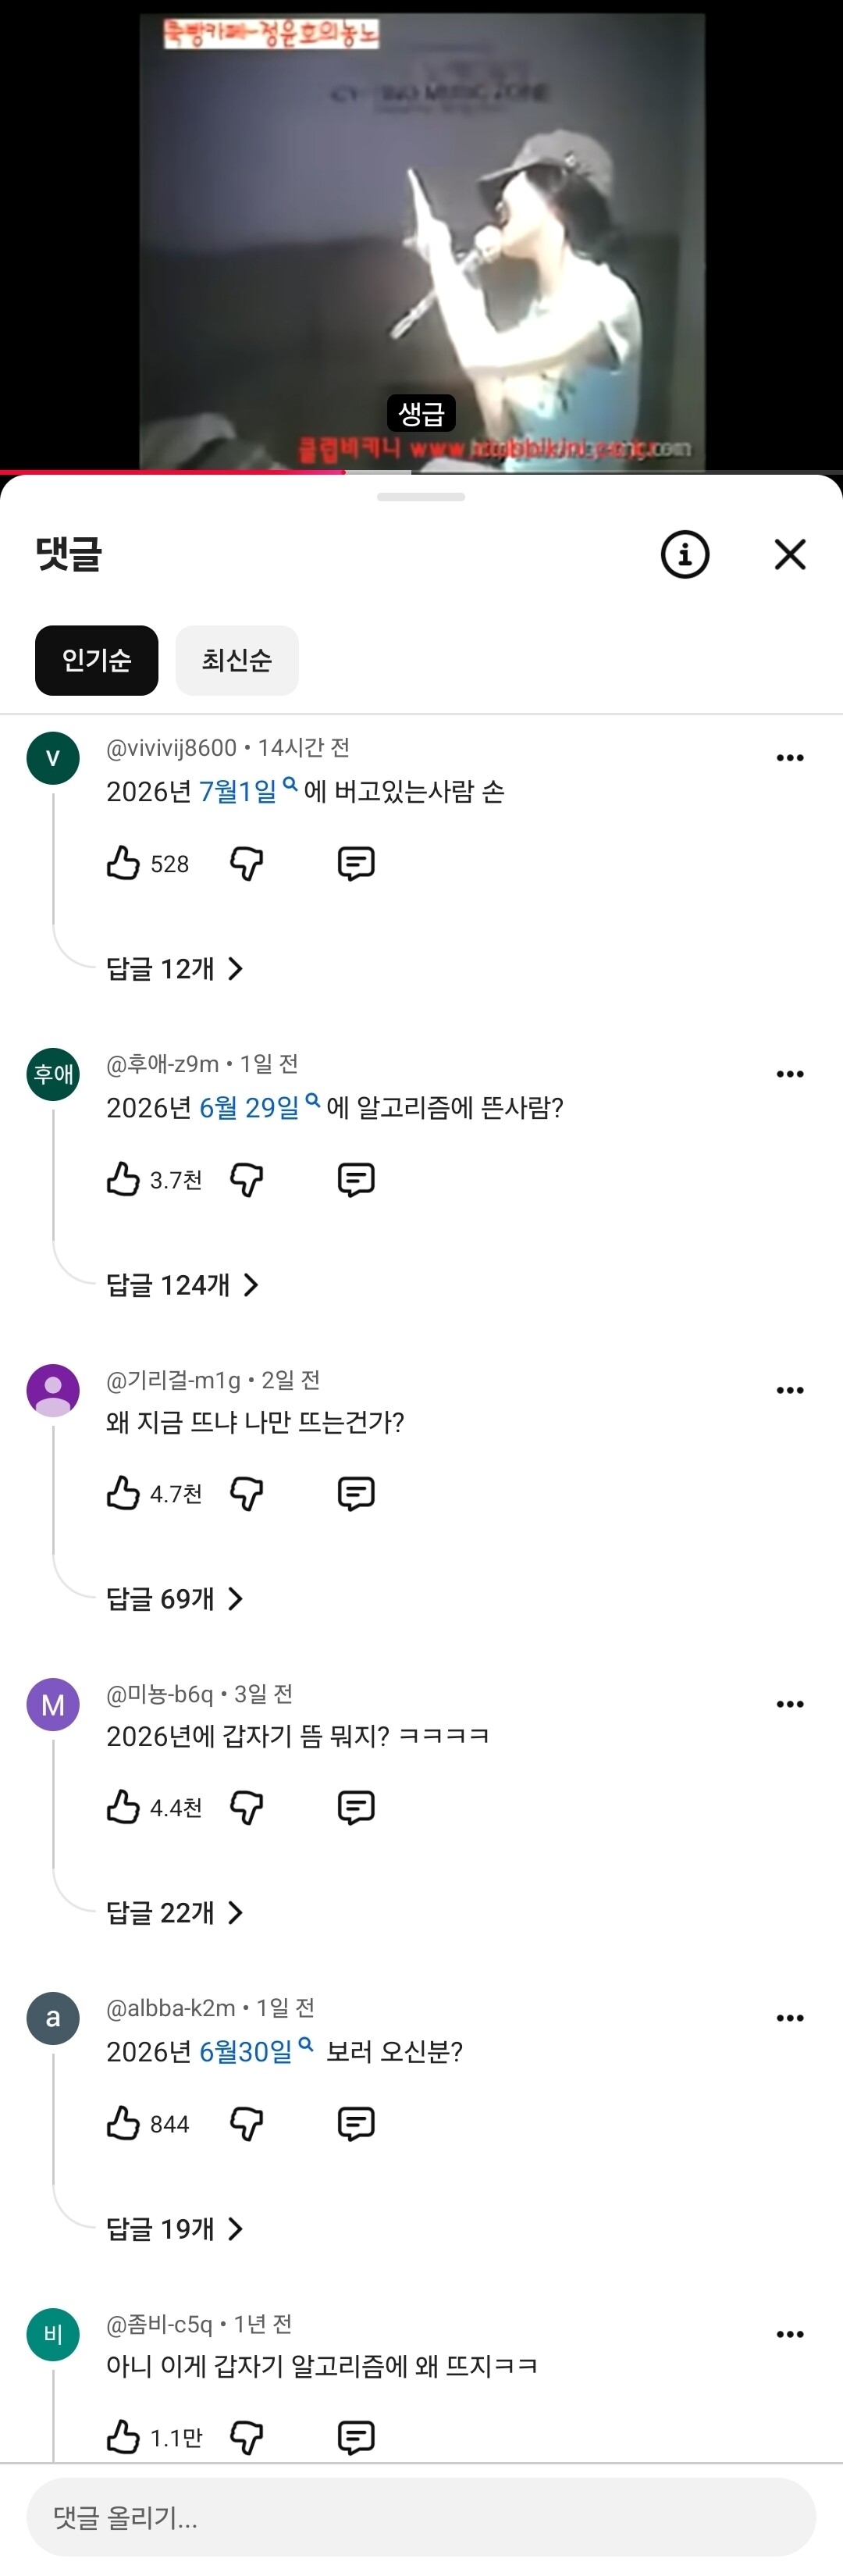Like the comment by @albba-k2m
This screenshot has width=843, height=2576.
123,2123
